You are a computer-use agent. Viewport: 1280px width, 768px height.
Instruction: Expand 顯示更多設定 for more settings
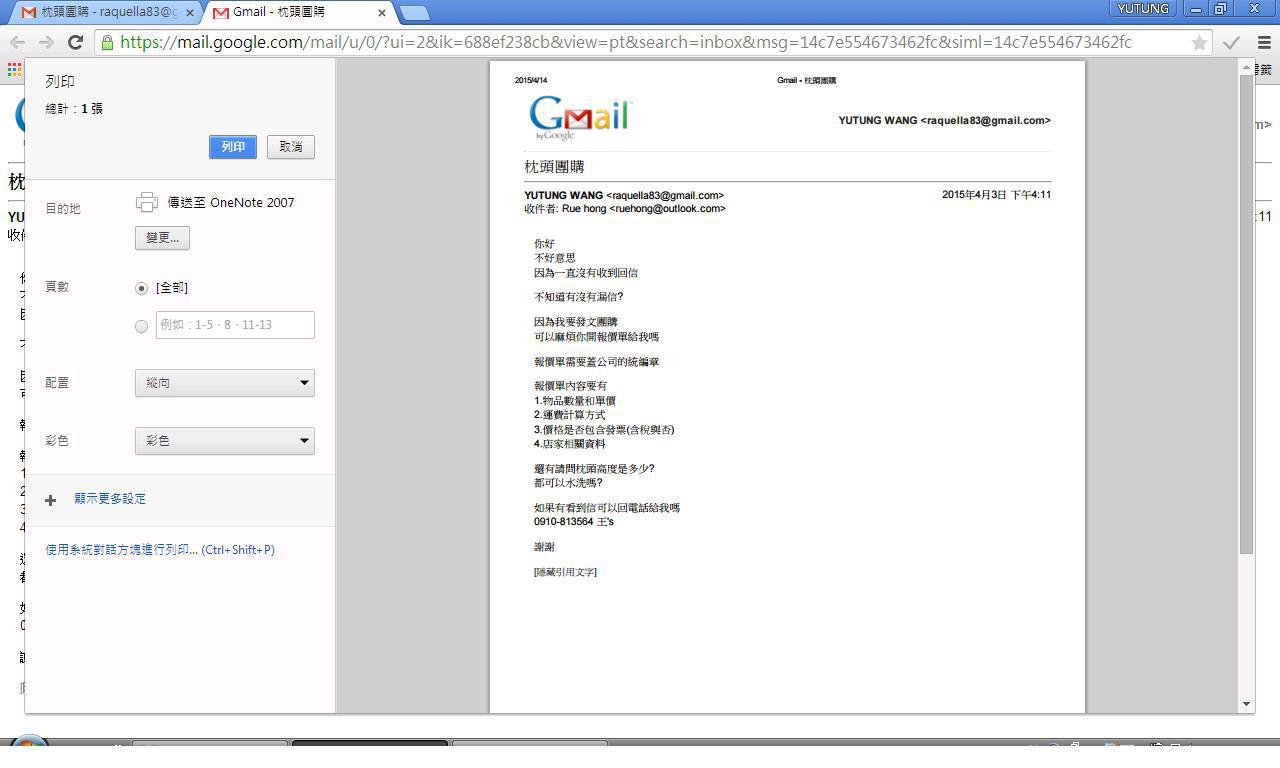coord(109,499)
